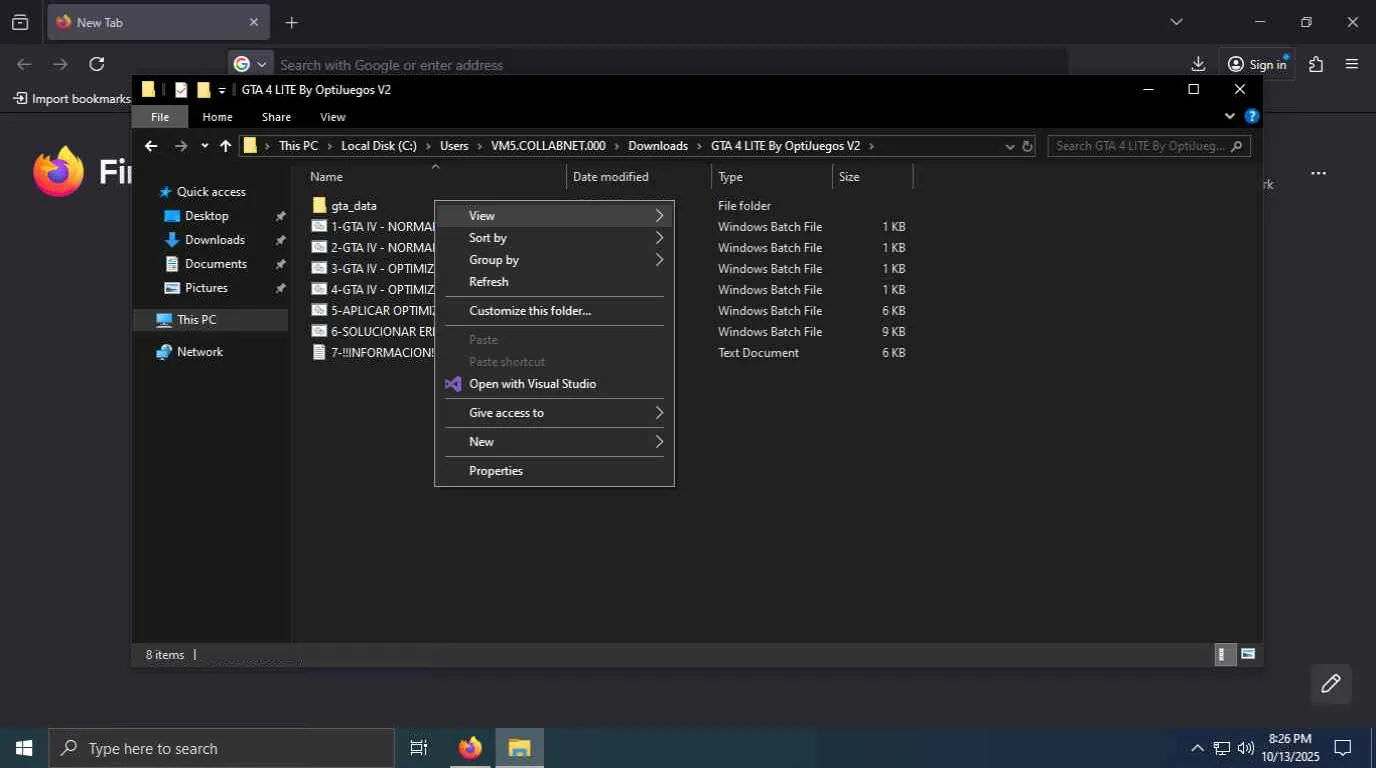The height and width of the screenshot is (768, 1376).
Task: Go up one folder level in File Explorer
Action: pyautogui.click(x=225, y=146)
